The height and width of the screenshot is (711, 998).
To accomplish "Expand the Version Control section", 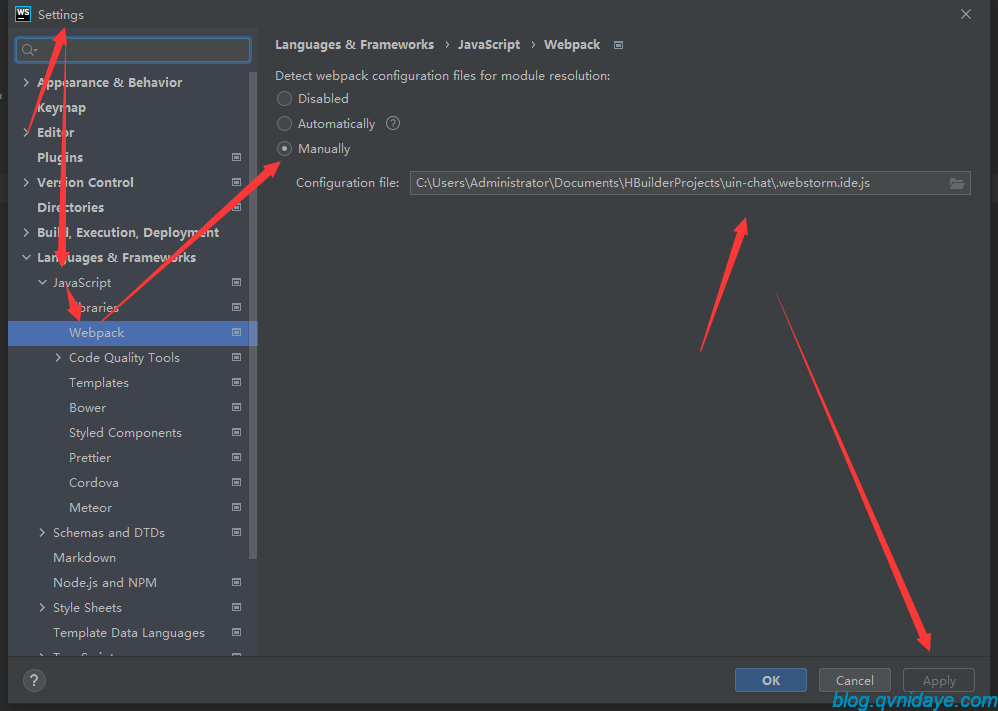I will tap(26, 182).
